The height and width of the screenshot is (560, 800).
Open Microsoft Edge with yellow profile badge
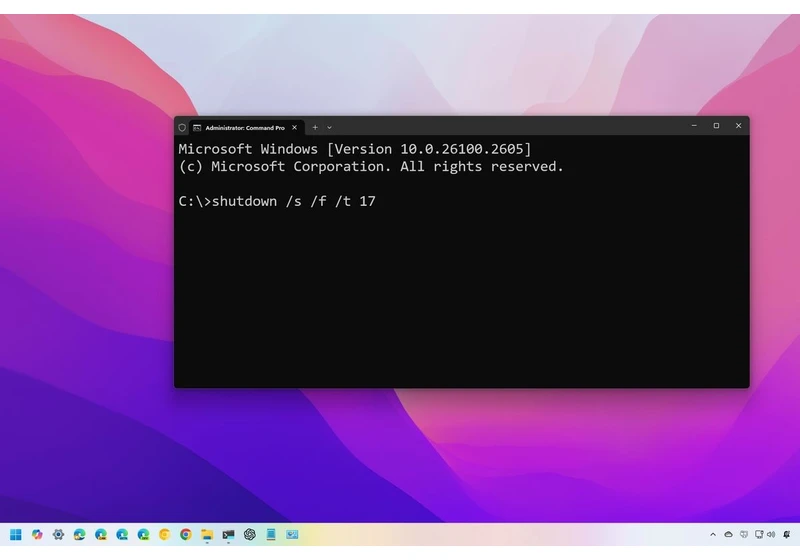(x=80, y=534)
